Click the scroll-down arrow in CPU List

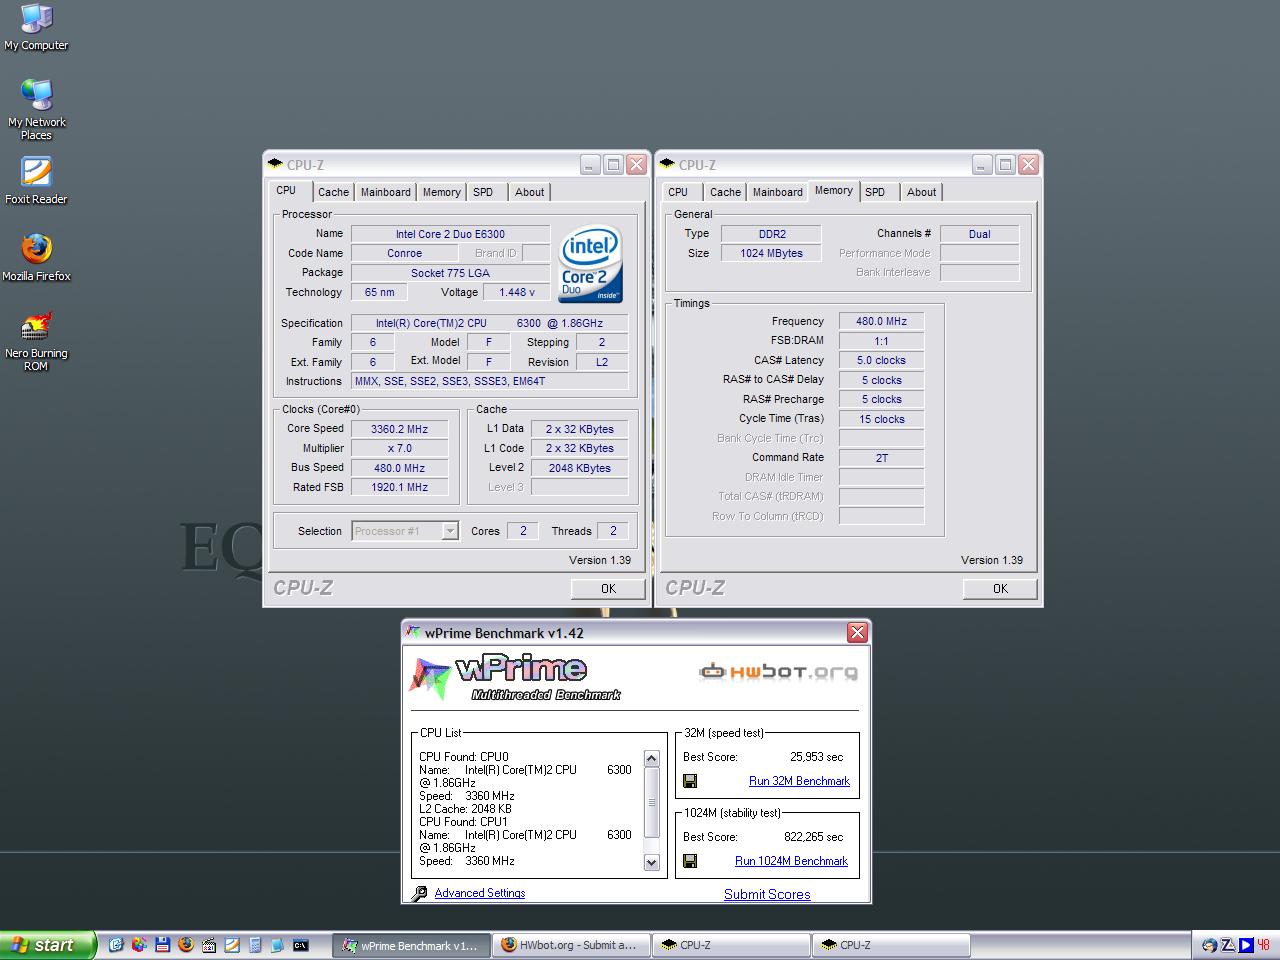click(x=652, y=862)
